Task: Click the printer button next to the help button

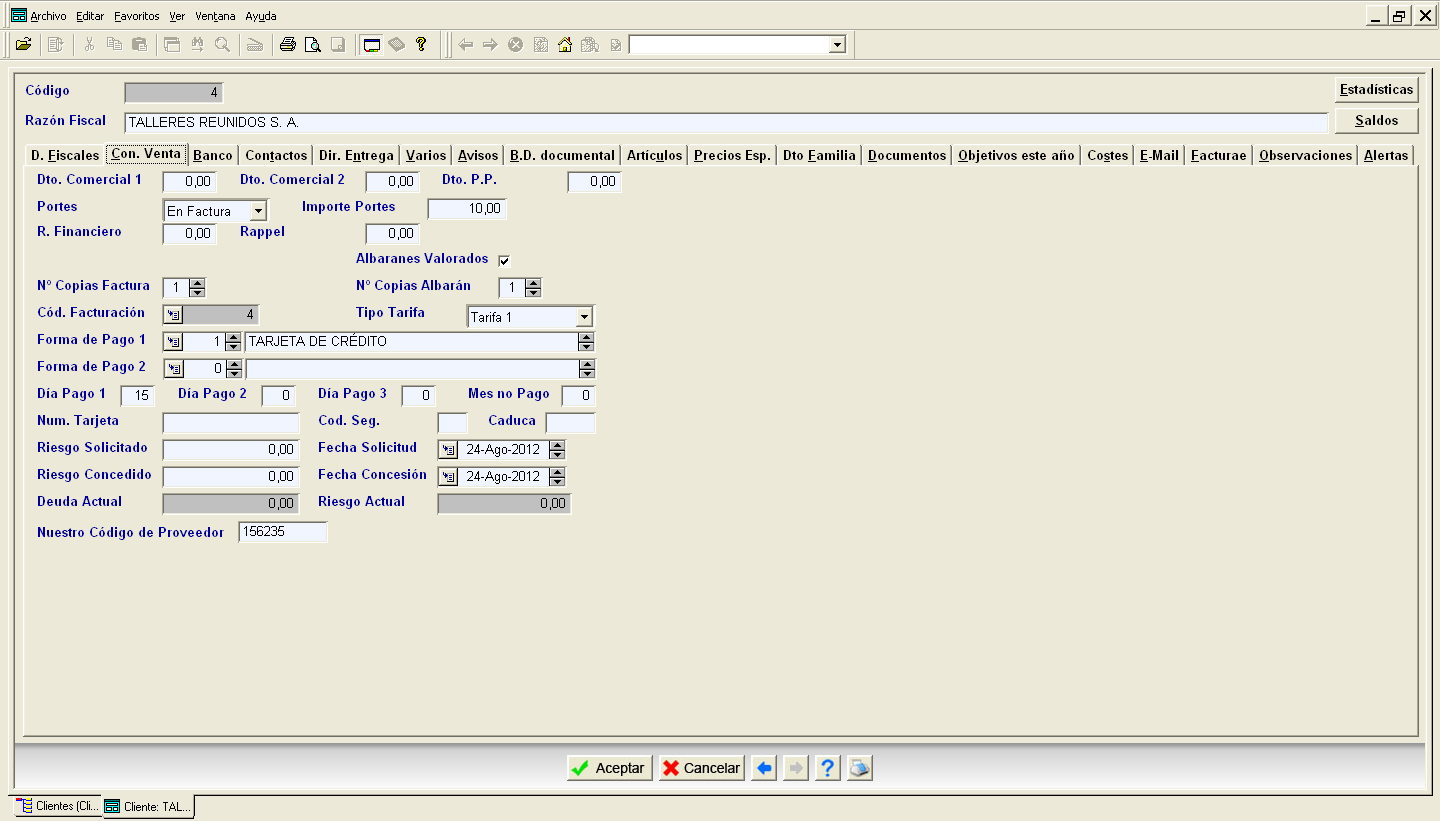Action: [860, 768]
